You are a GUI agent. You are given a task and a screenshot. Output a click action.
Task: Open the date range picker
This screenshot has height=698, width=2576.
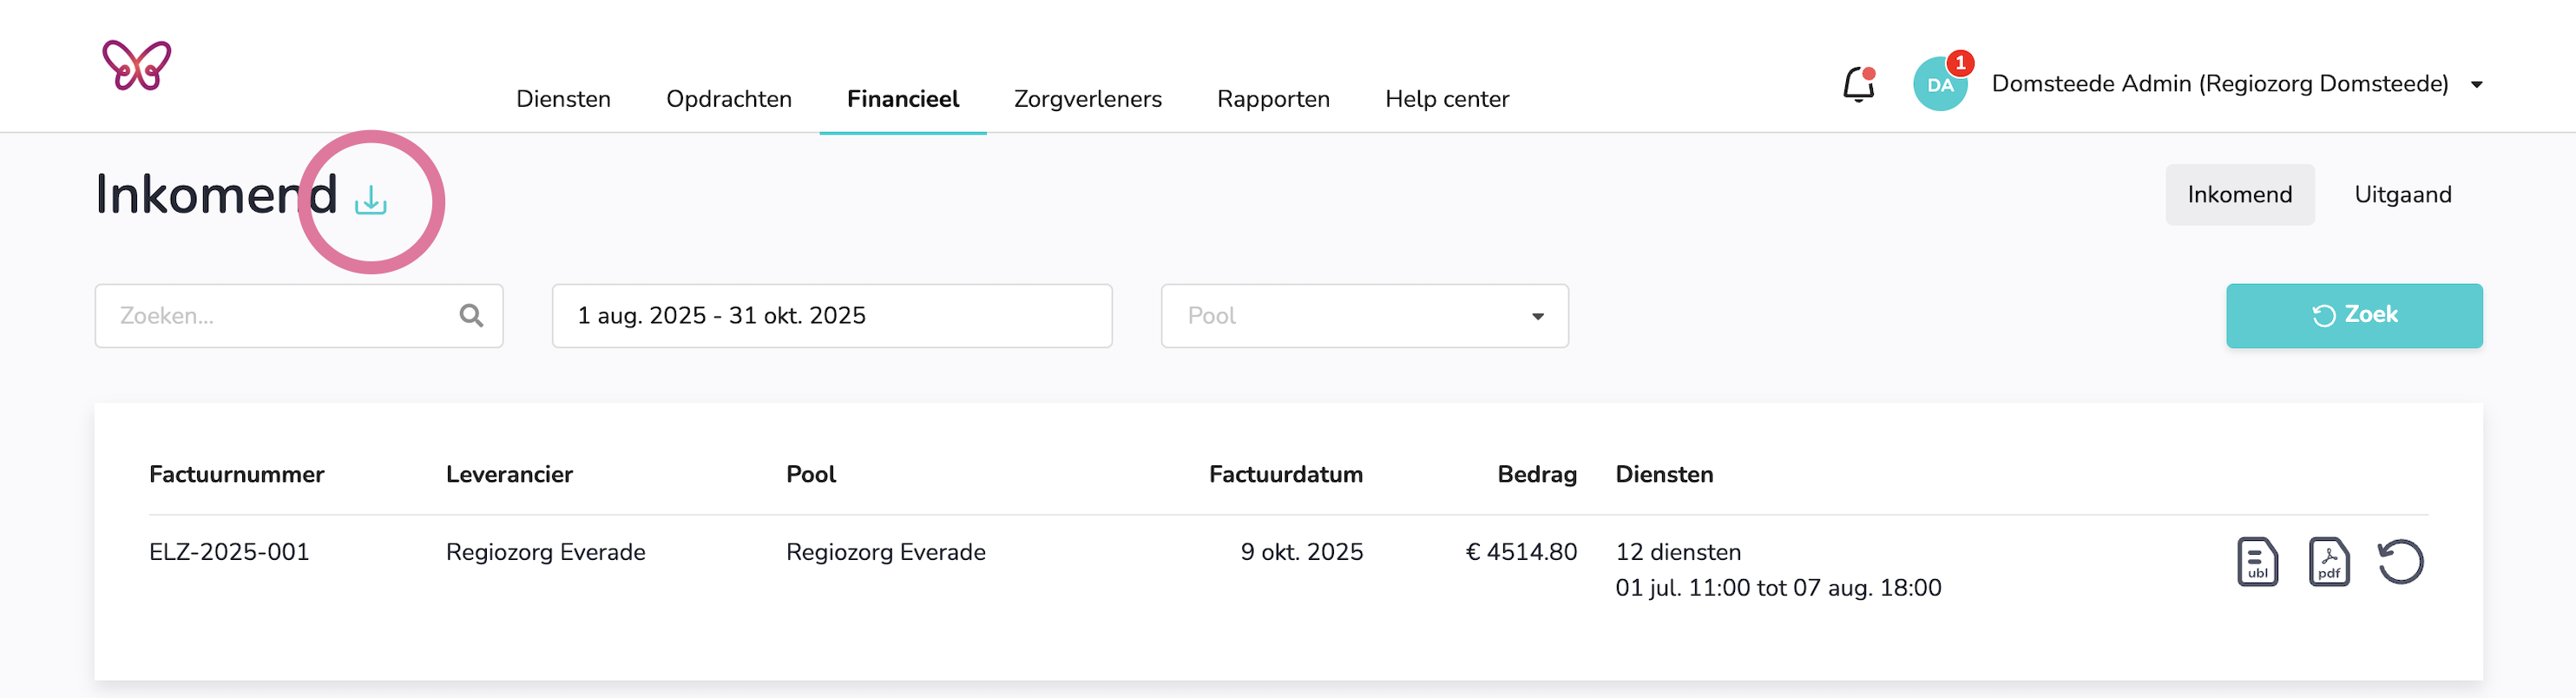pyautogui.click(x=831, y=316)
